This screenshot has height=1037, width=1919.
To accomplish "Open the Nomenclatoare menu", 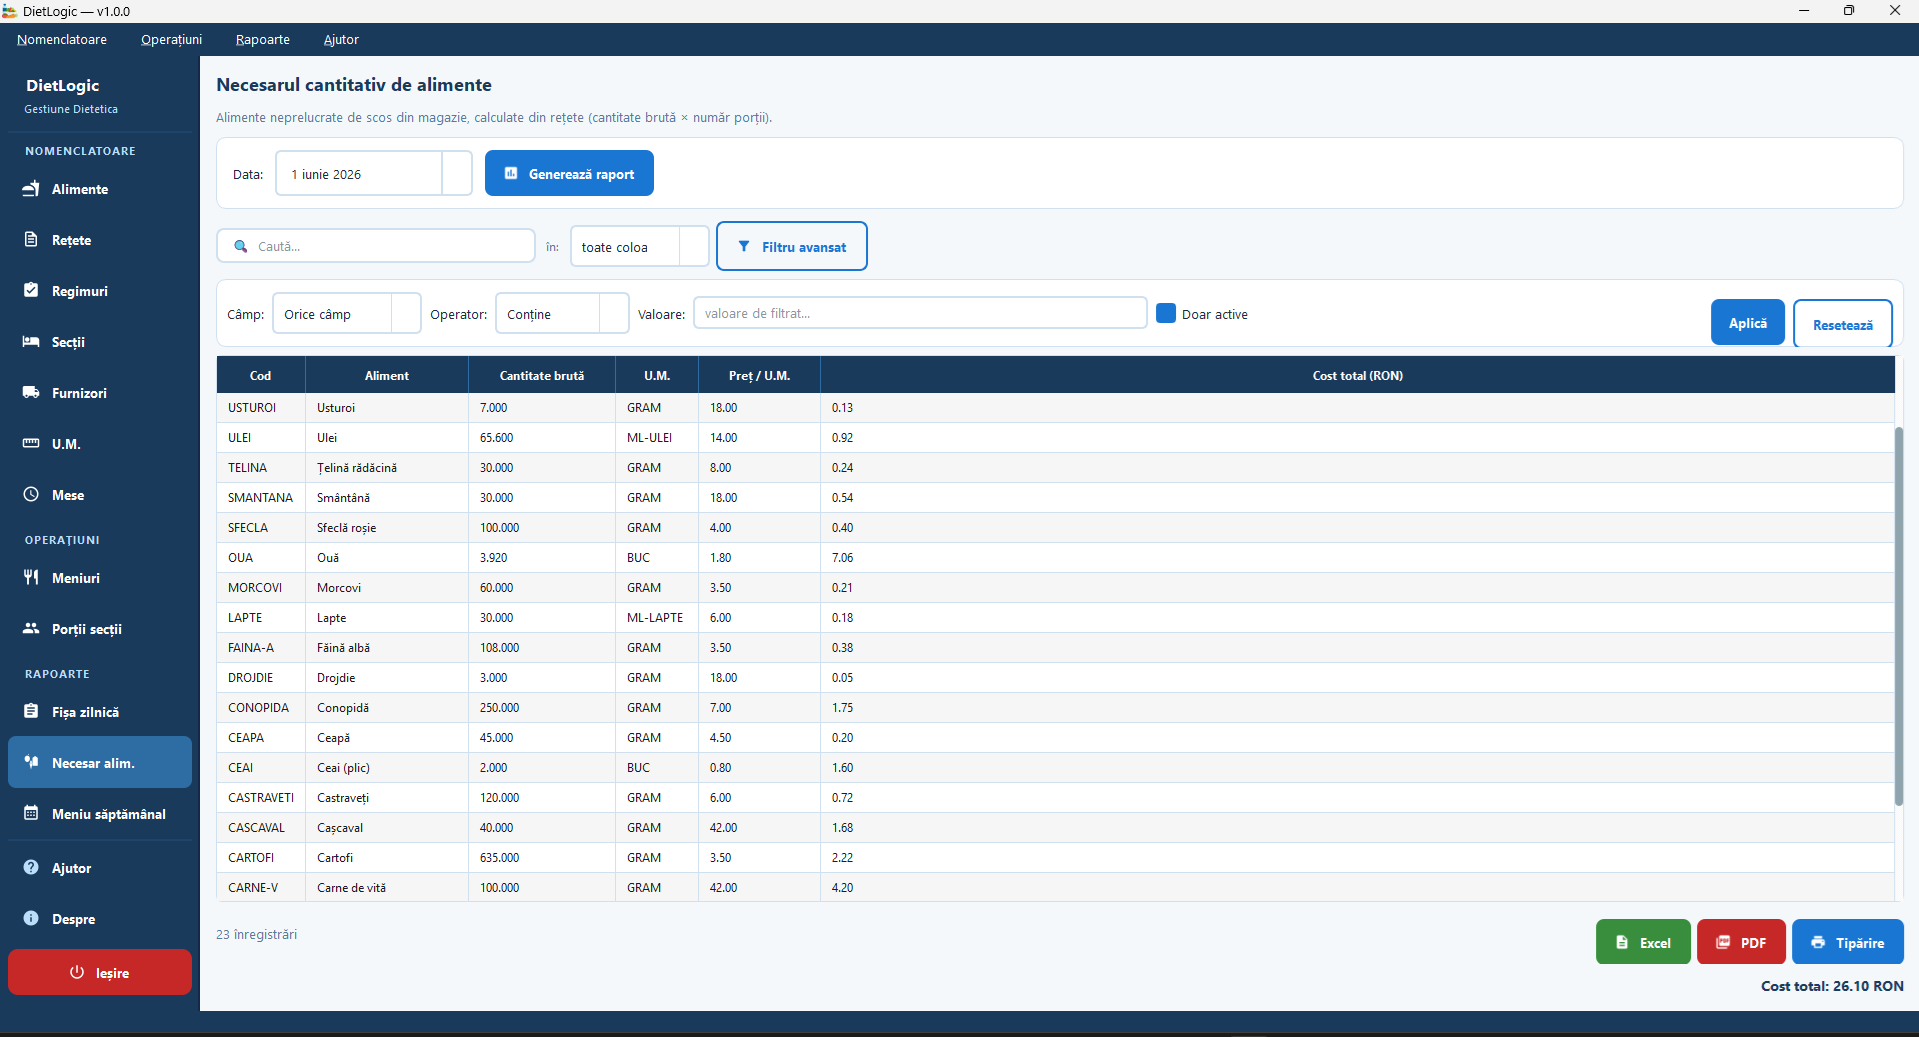I will (x=62, y=40).
